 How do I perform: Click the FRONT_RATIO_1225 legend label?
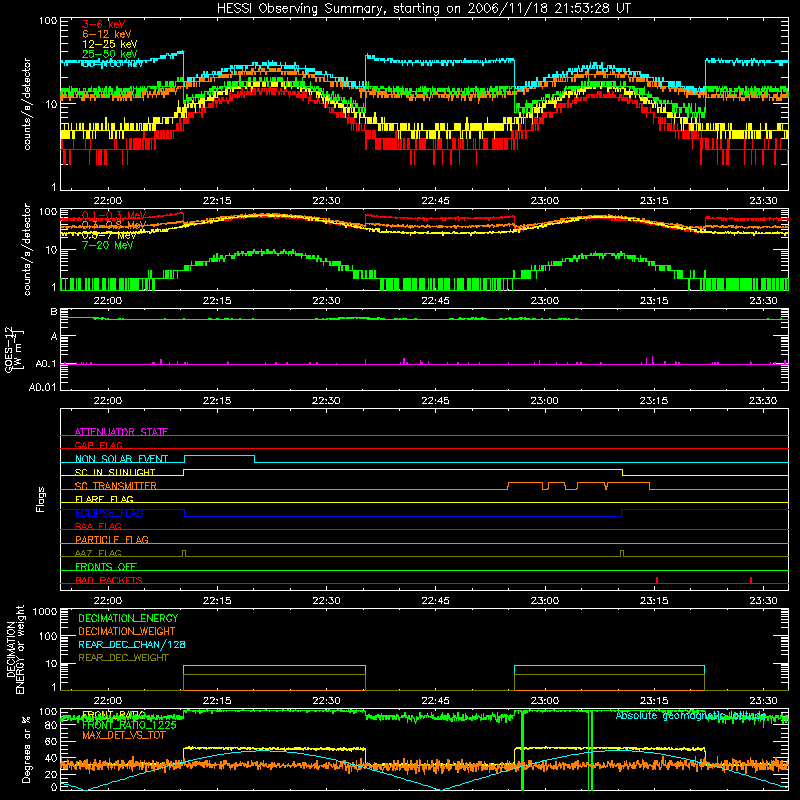129,725
